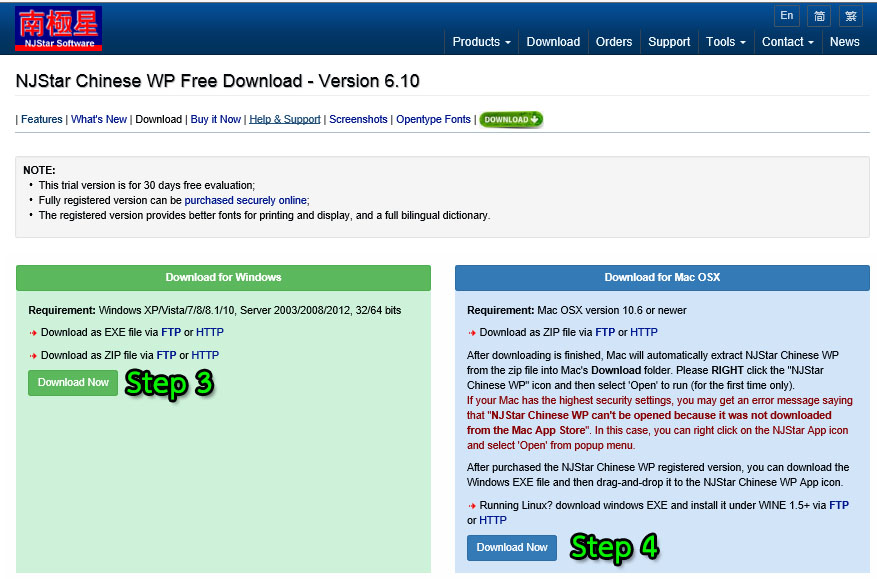Switch language to Simplified Chinese (简)
The image size is (877, 579).
819,16
